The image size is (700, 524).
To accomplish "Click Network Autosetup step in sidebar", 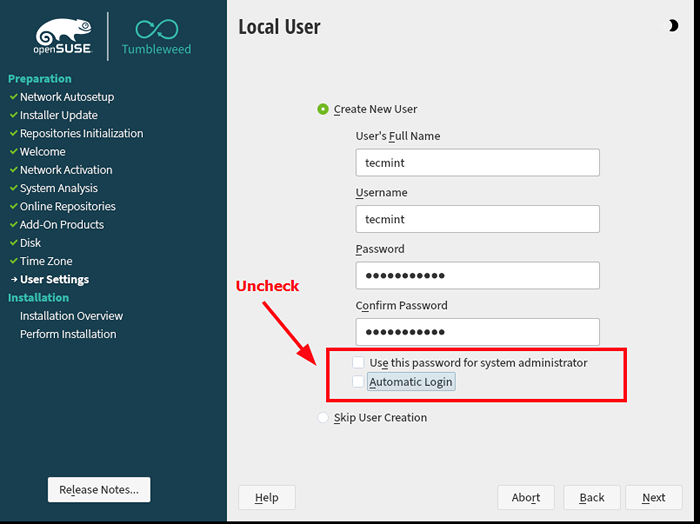I will 67,97.
